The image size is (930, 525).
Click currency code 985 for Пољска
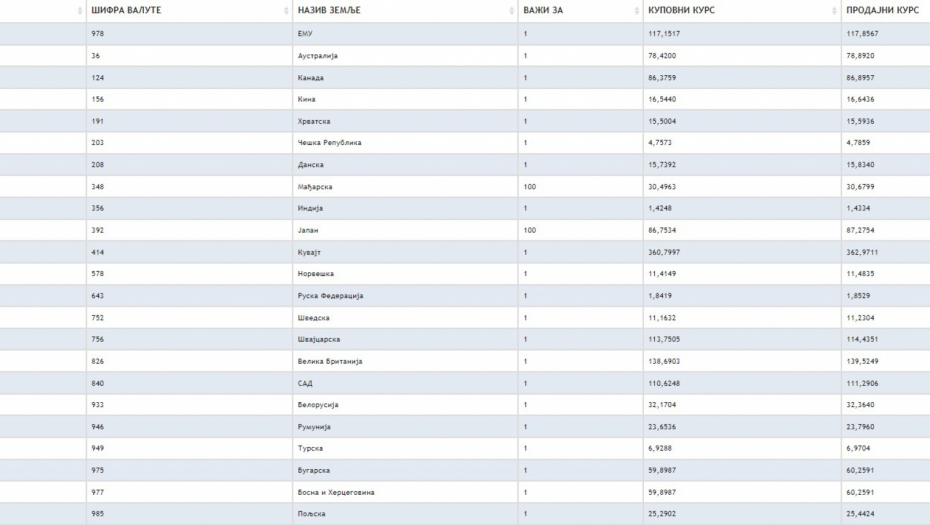(97, 514)
